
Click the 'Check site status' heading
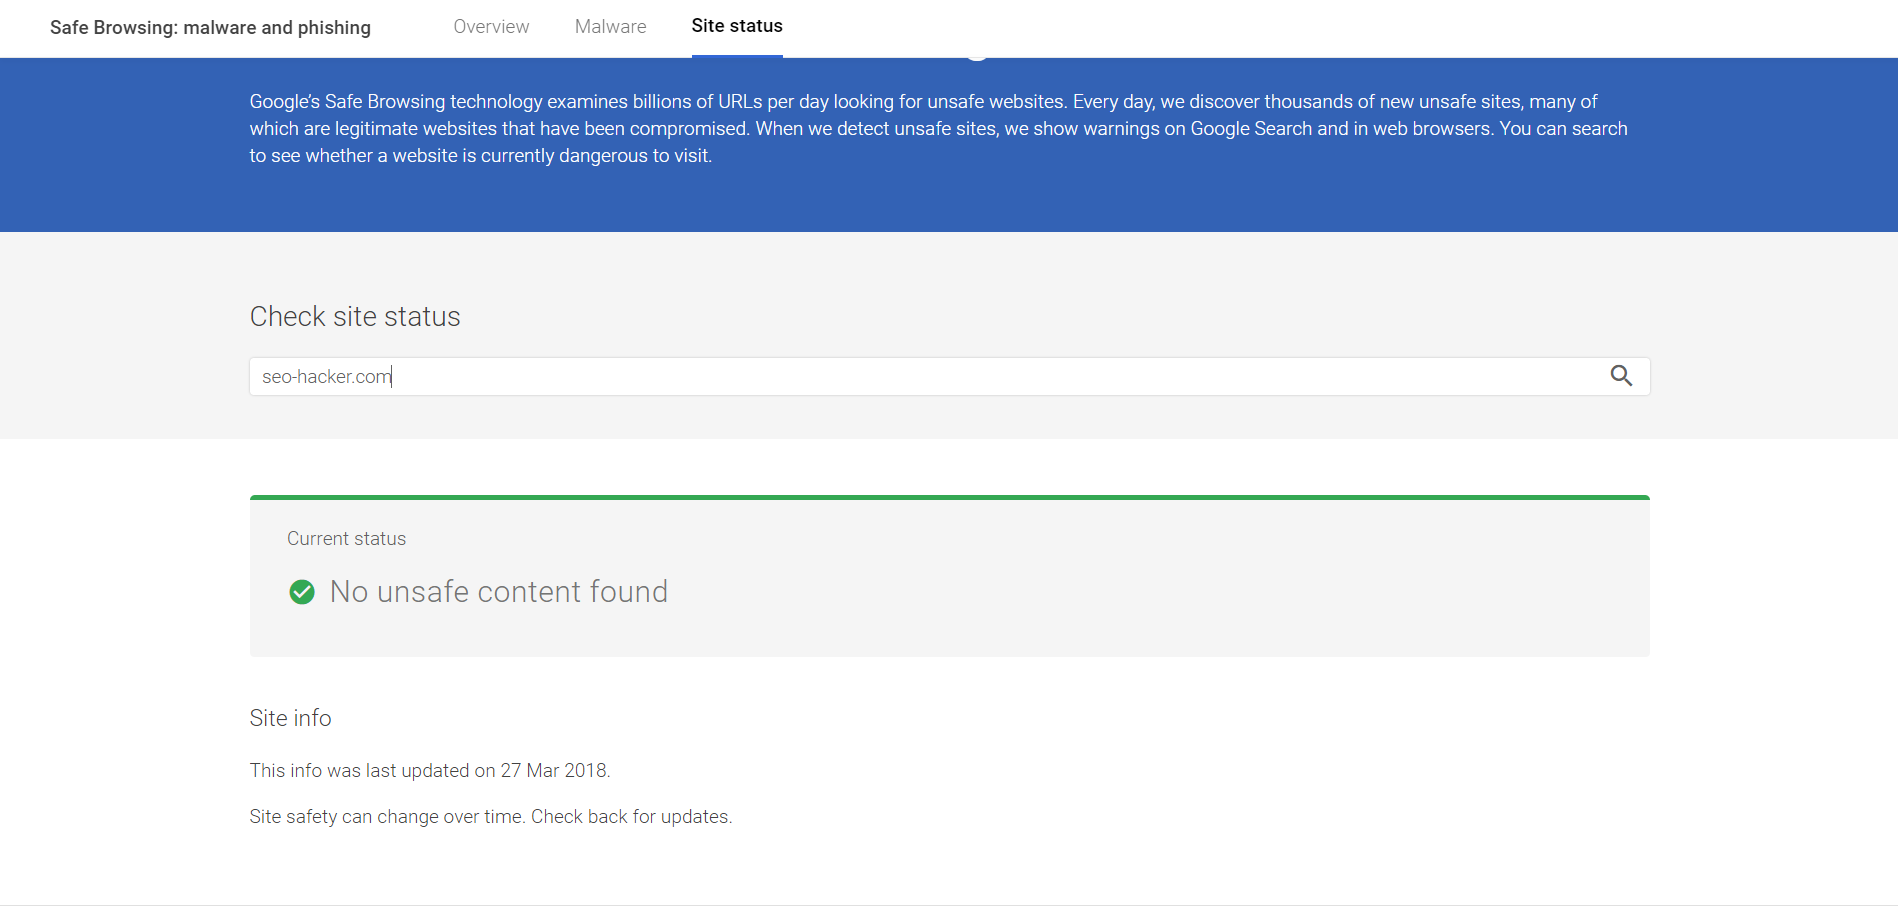(355, 317)
